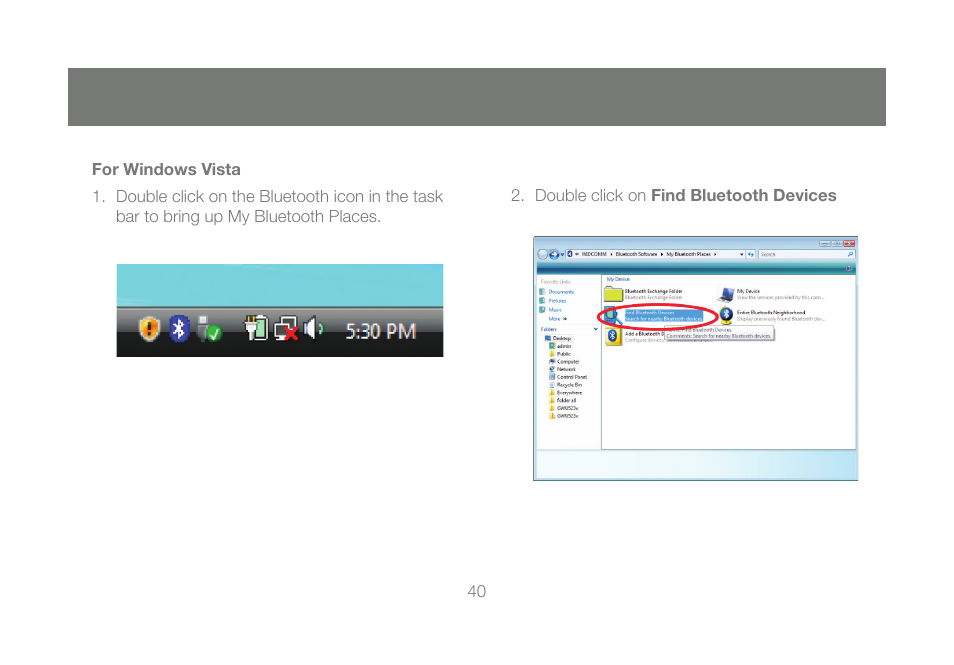Open the address bar history dropdown
954x665 pixels.
[x=742, y=254]
